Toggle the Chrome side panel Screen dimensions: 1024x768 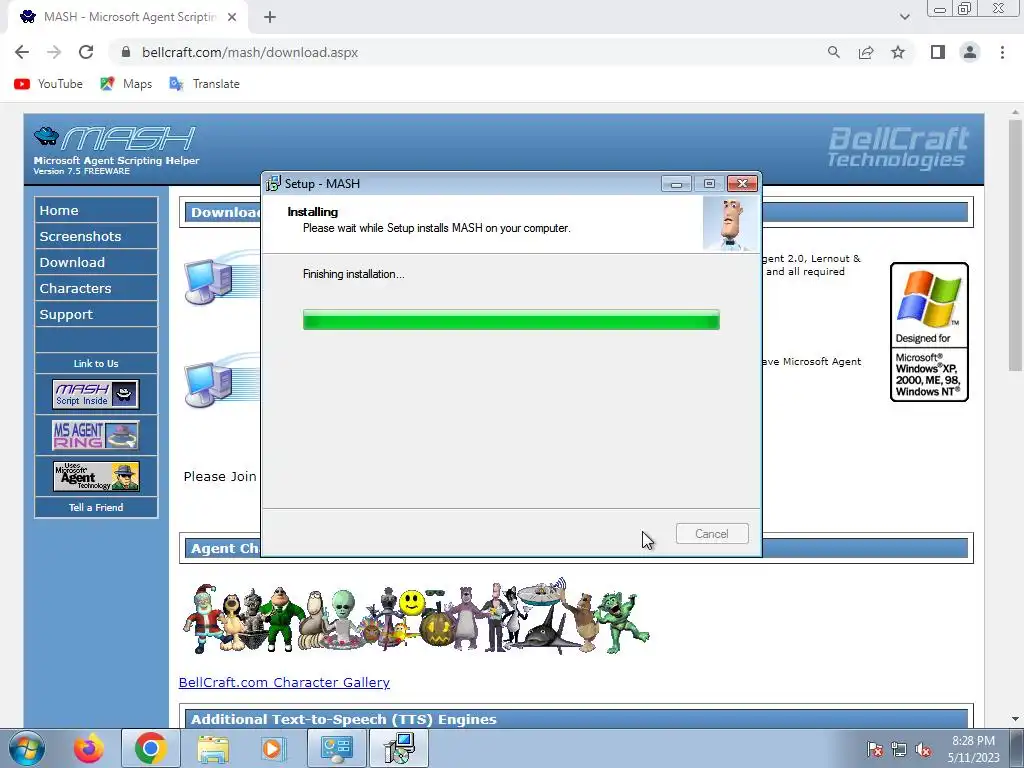[x=938, y=52]
